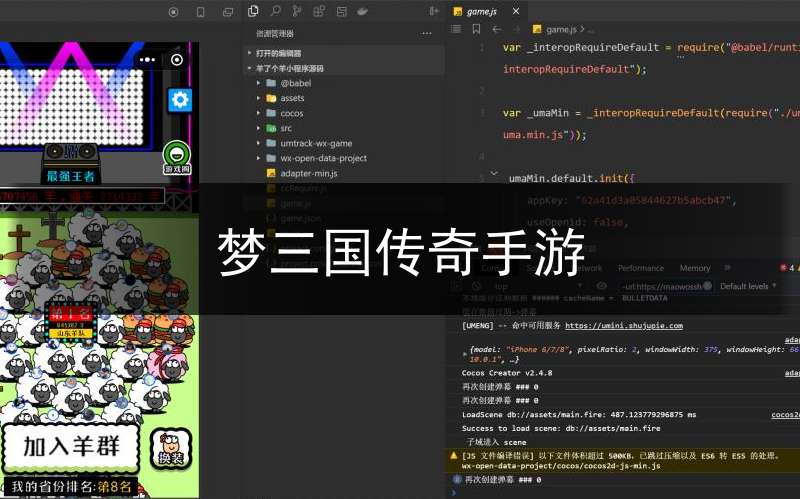
Task: Click the bookmark icon in editor breadcrumb bar
Action: pos(476,29)
